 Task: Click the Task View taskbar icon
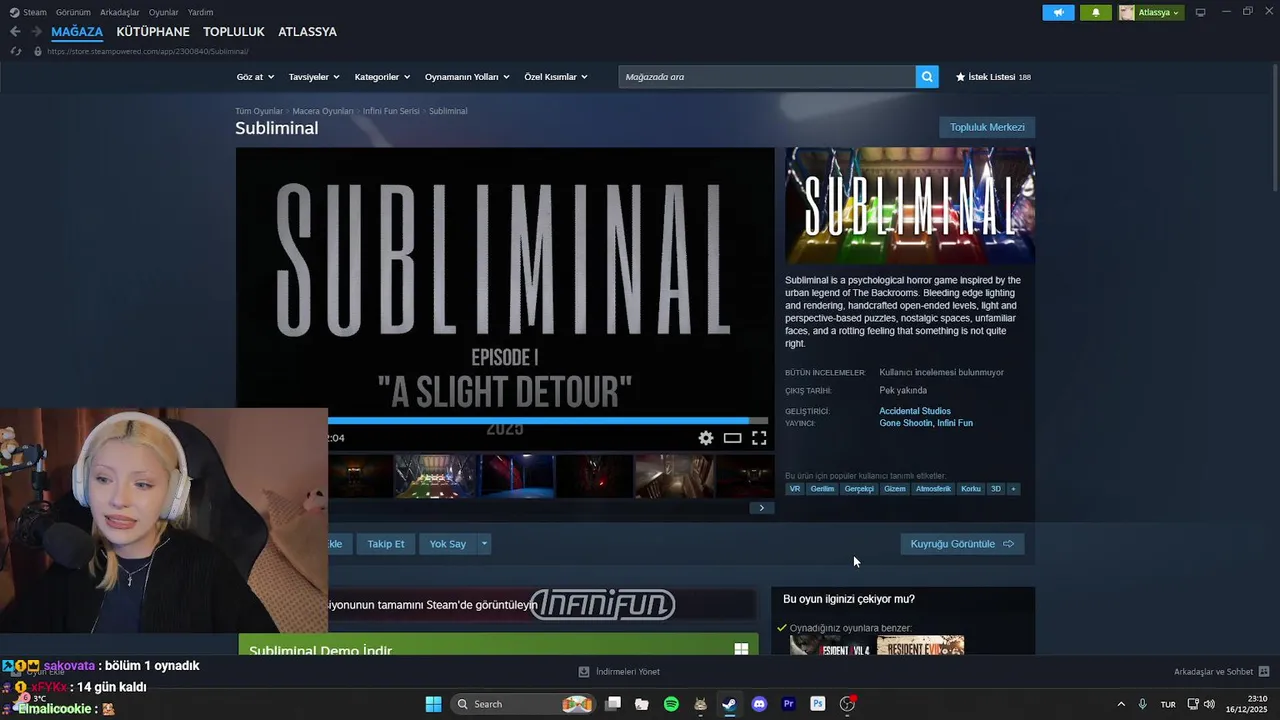[613, 704]
